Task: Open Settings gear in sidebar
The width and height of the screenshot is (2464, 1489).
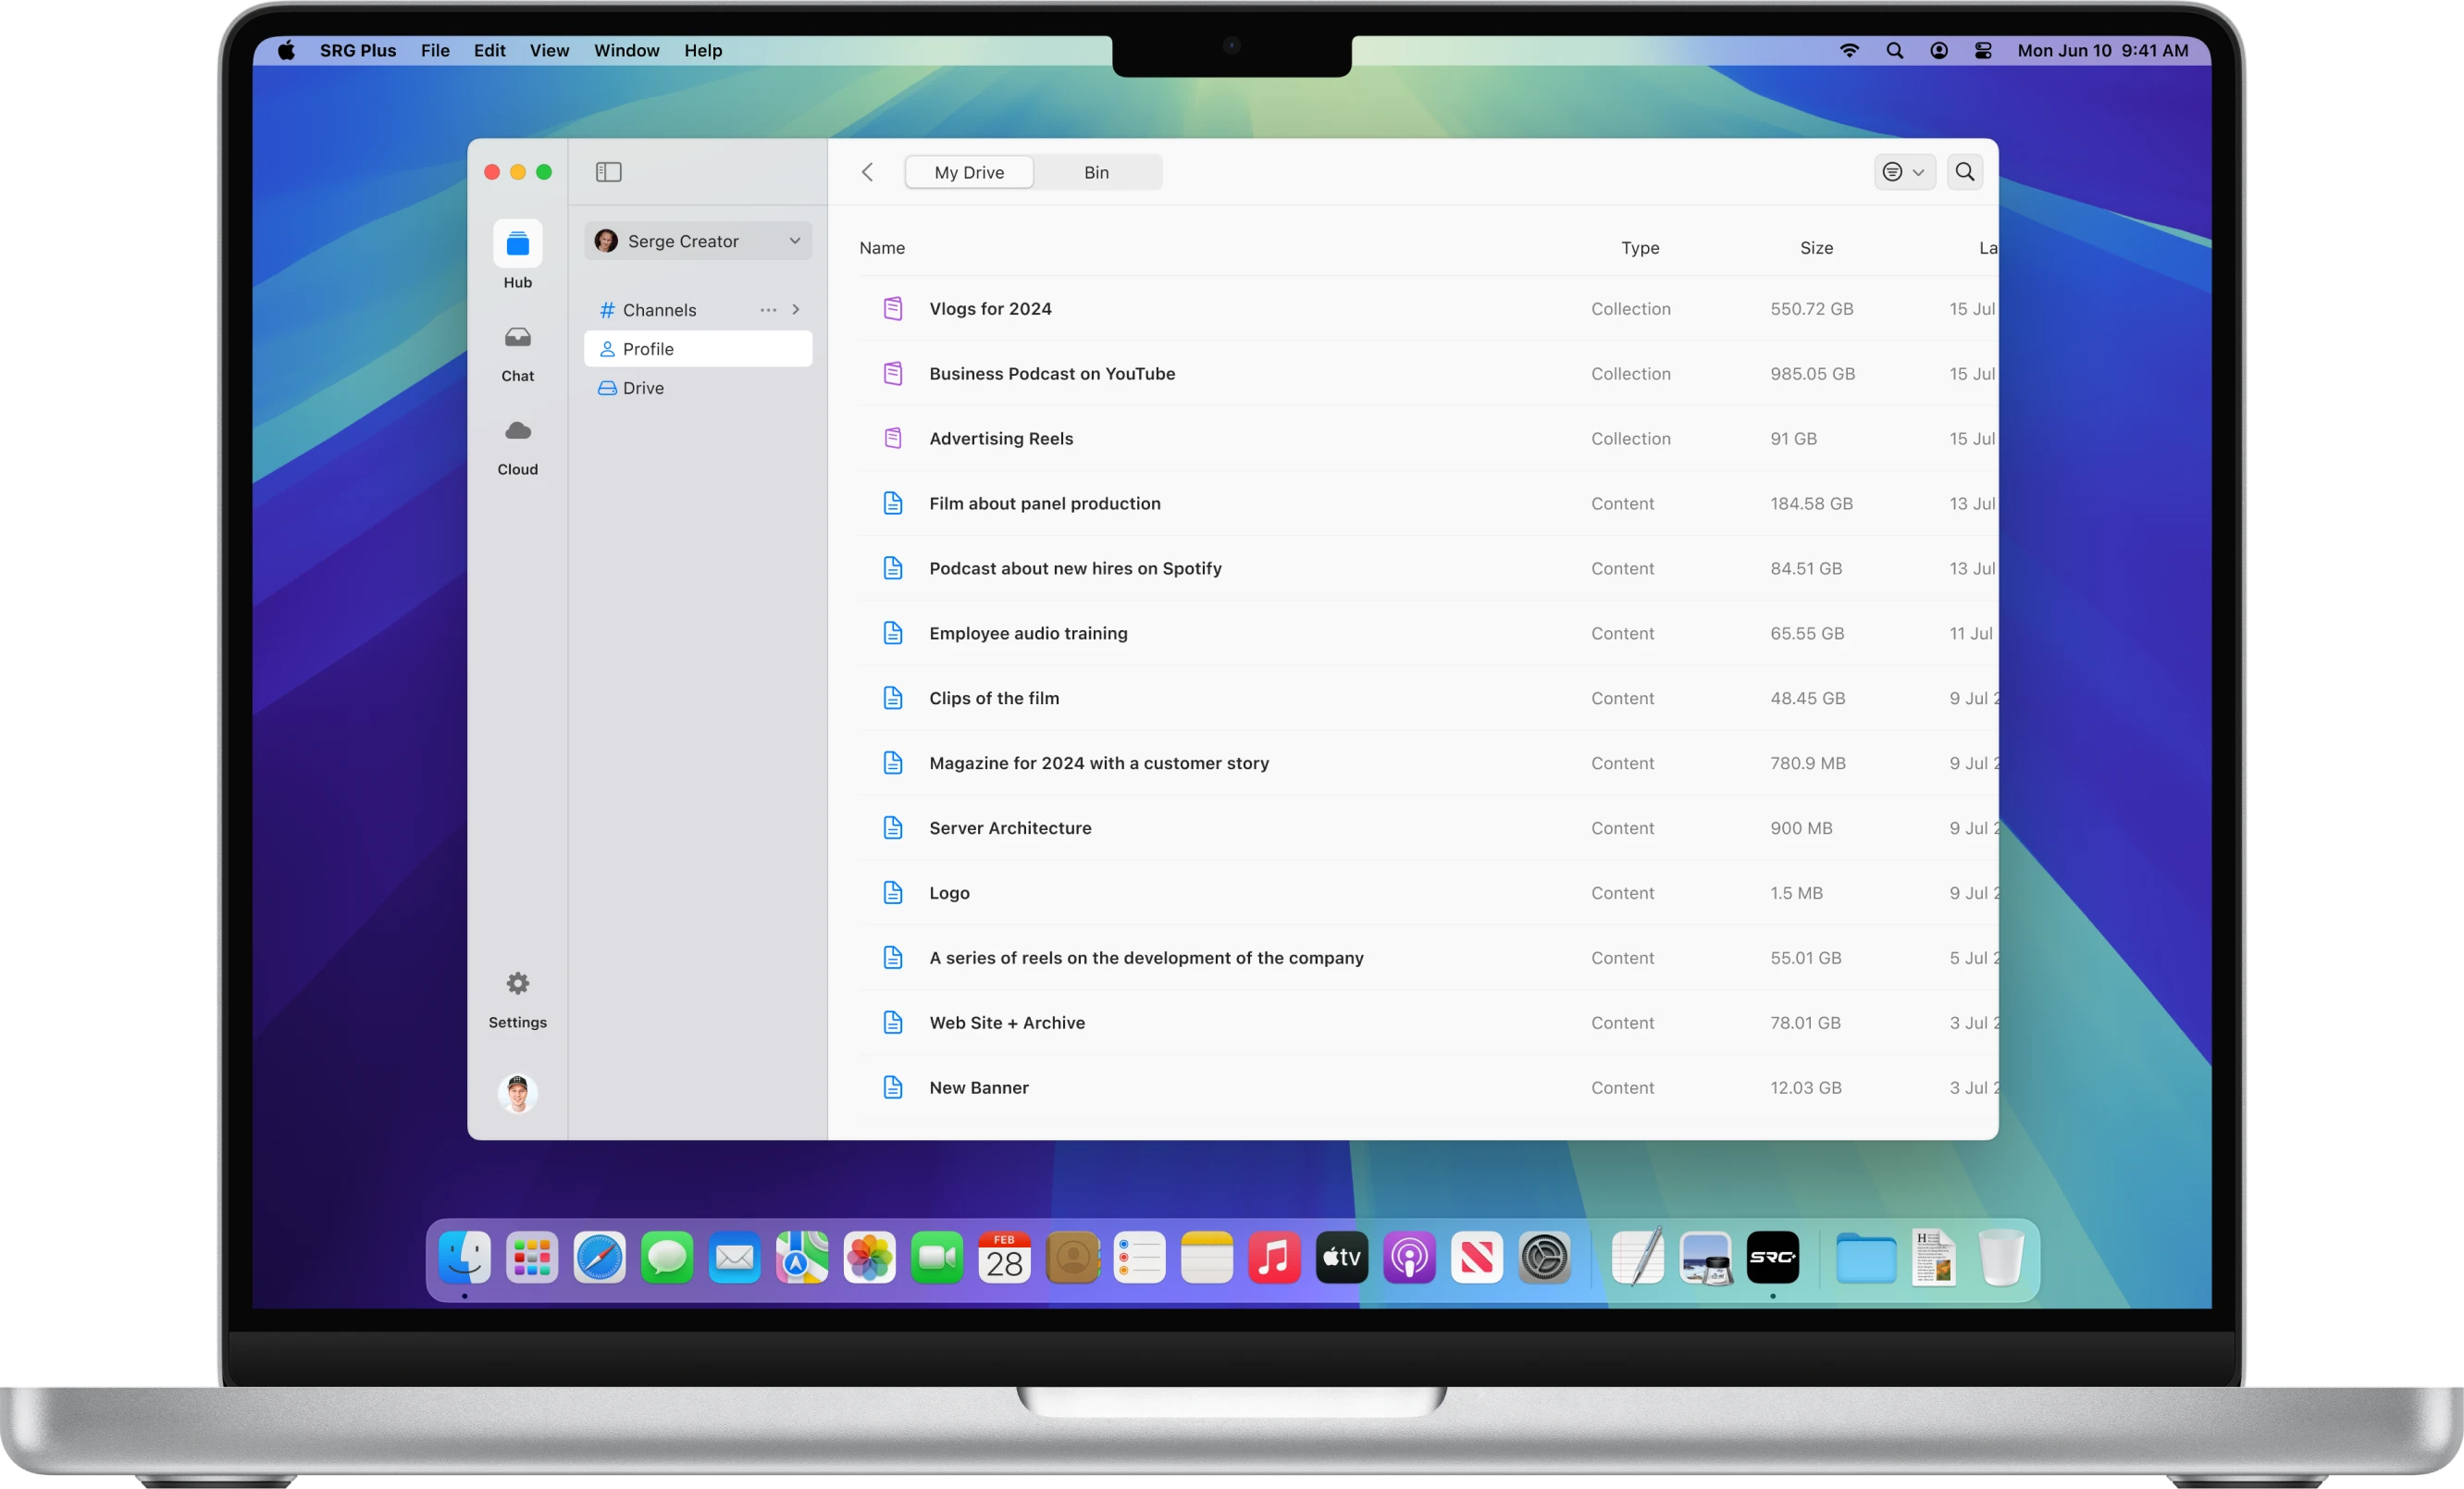Action: coord(517,983)
